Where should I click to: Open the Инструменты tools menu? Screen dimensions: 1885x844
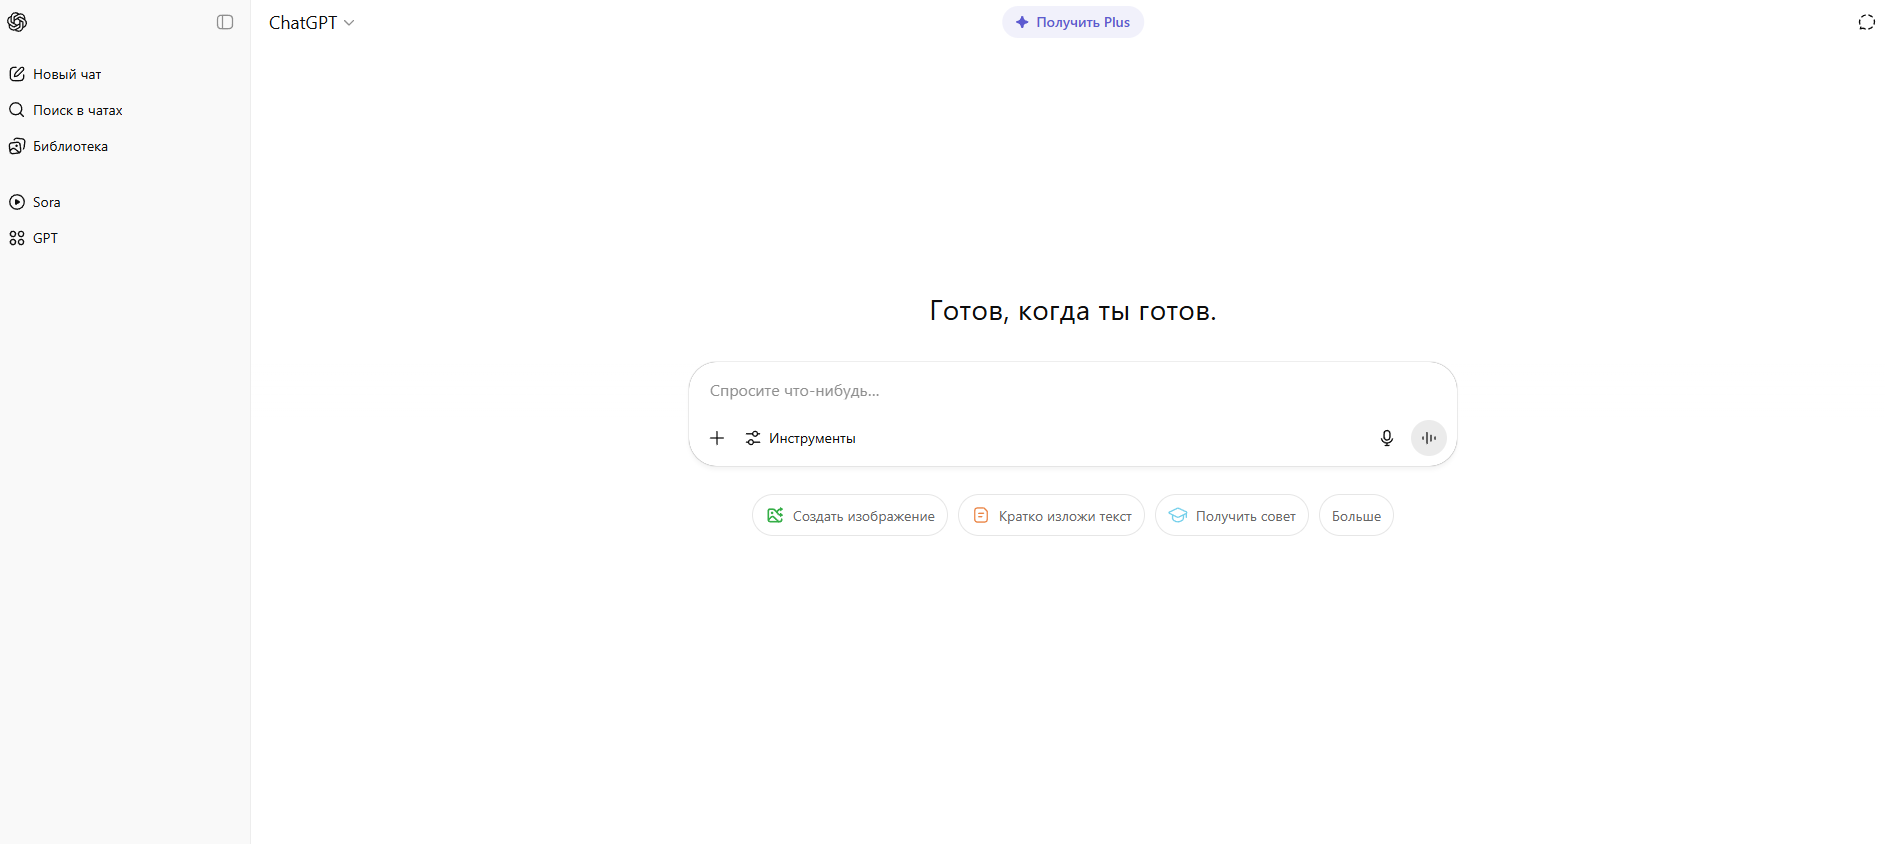pos(801,438)
